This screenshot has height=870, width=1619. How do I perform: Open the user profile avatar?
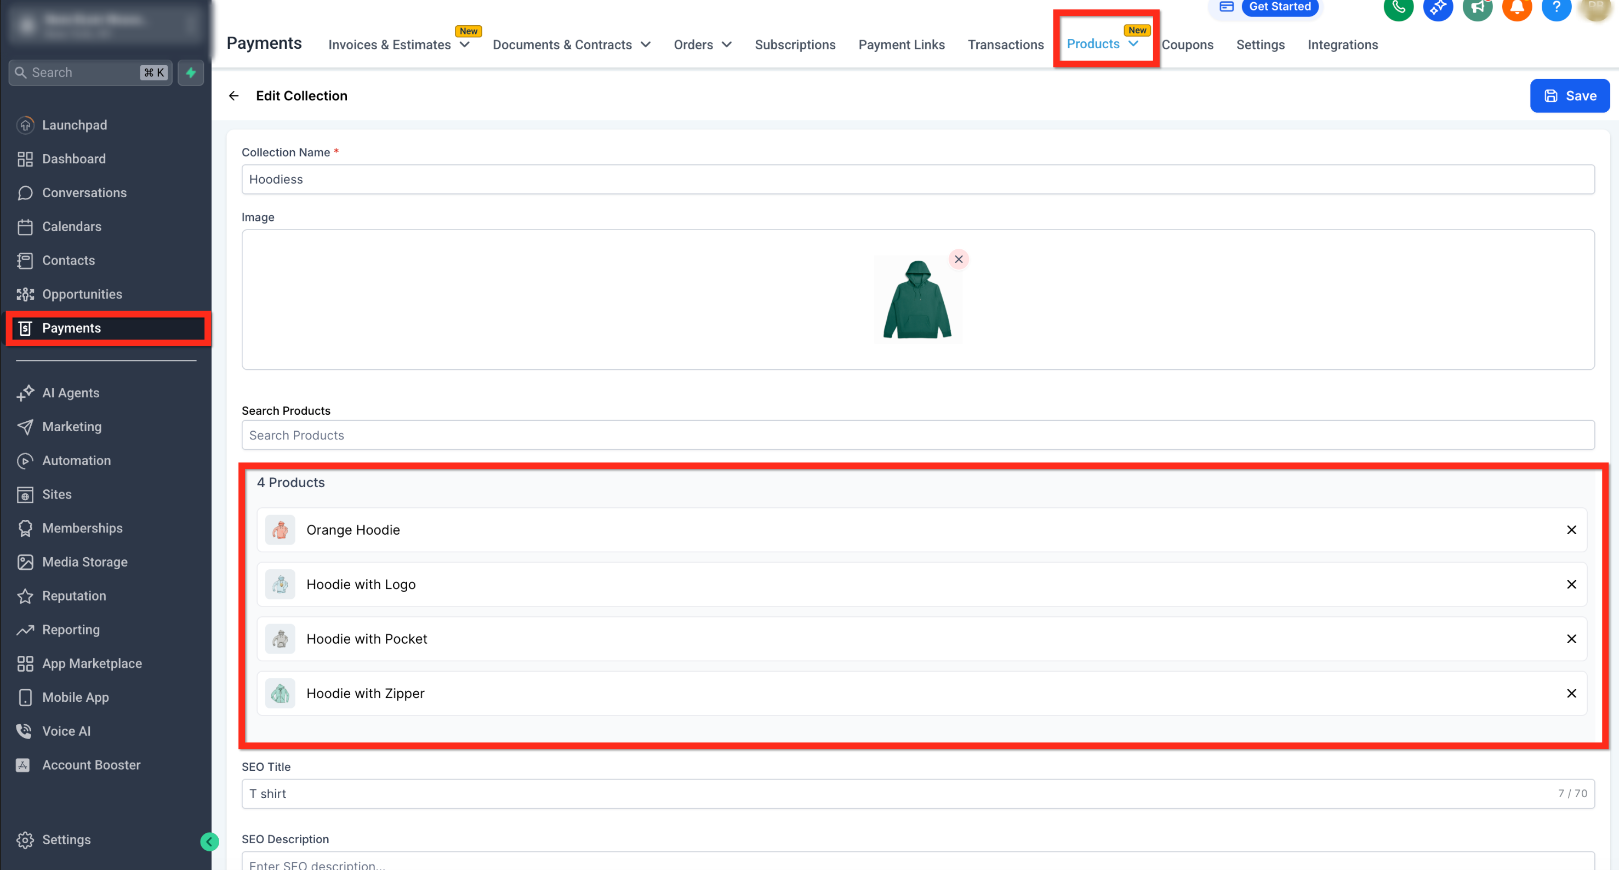[x=1596, y=8]
